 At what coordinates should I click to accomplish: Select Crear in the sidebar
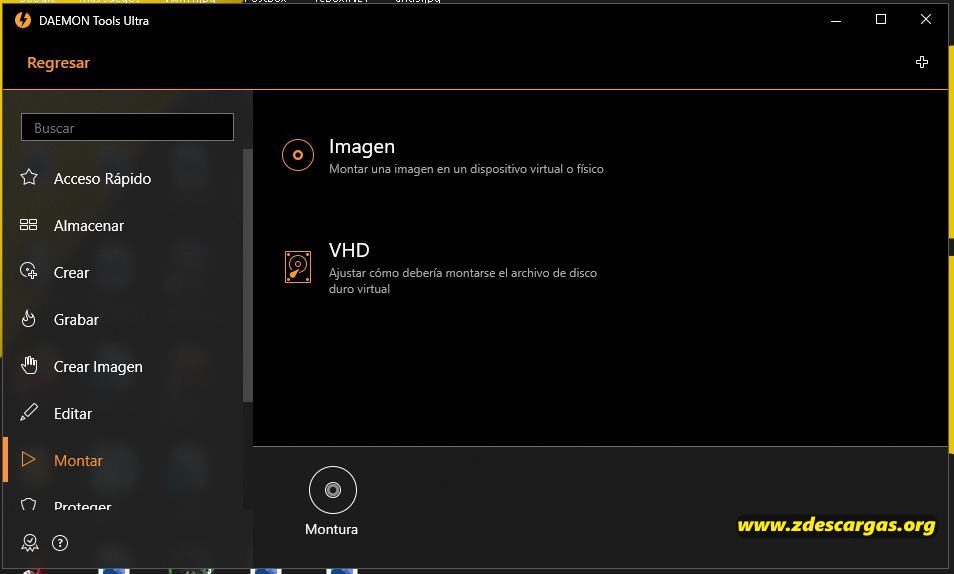tap(71, 272)
